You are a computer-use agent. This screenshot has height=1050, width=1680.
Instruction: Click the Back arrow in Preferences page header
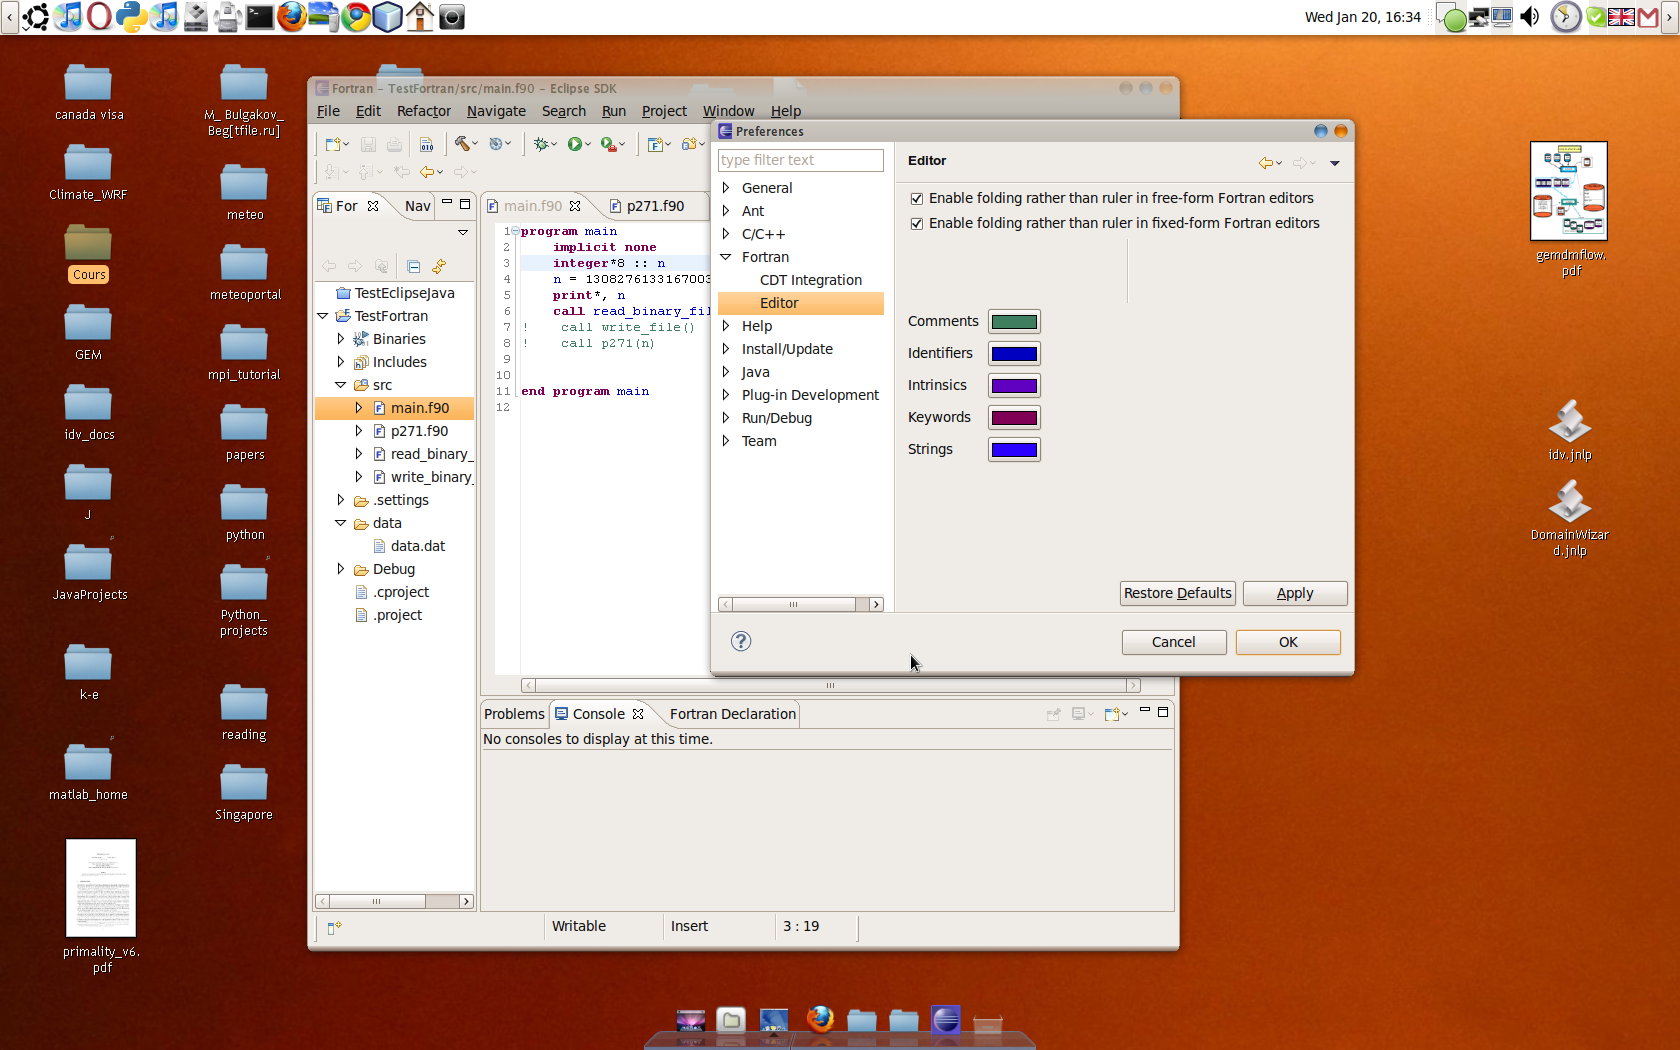(x=1266, y=162)
